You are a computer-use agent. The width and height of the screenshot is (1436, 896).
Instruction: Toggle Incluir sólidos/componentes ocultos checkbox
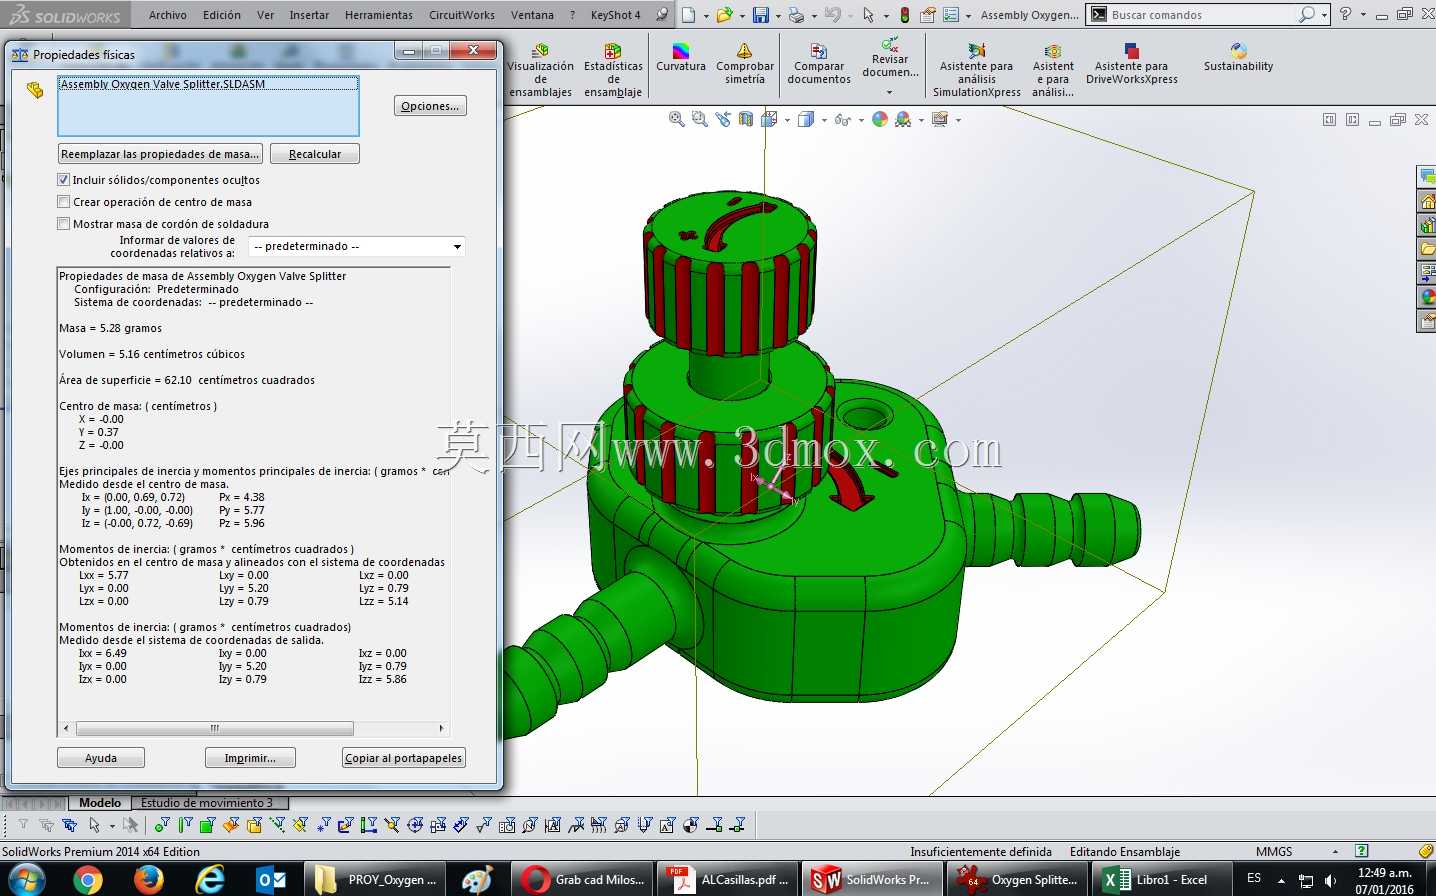(x=64, y=180)
